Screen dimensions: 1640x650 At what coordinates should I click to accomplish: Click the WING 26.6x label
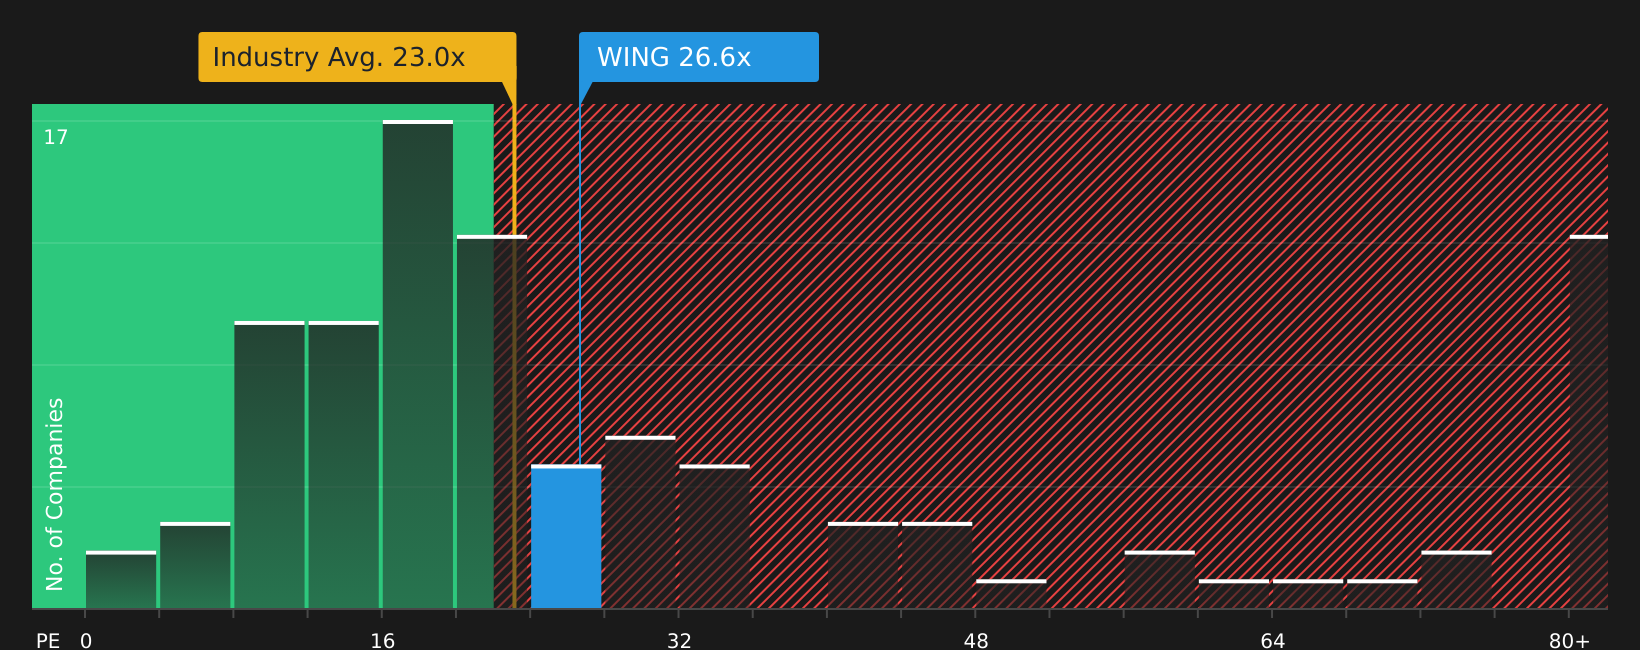pos(699,57)
